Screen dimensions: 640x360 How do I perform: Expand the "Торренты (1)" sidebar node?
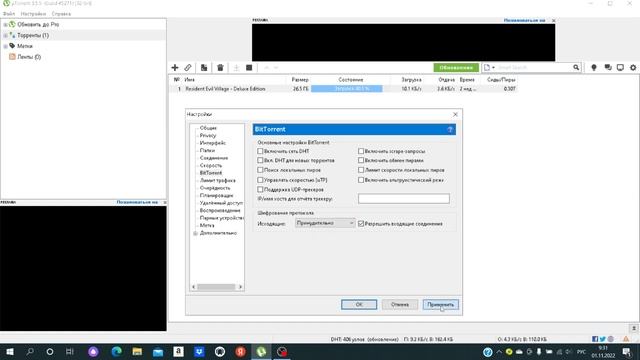(5, 36)
